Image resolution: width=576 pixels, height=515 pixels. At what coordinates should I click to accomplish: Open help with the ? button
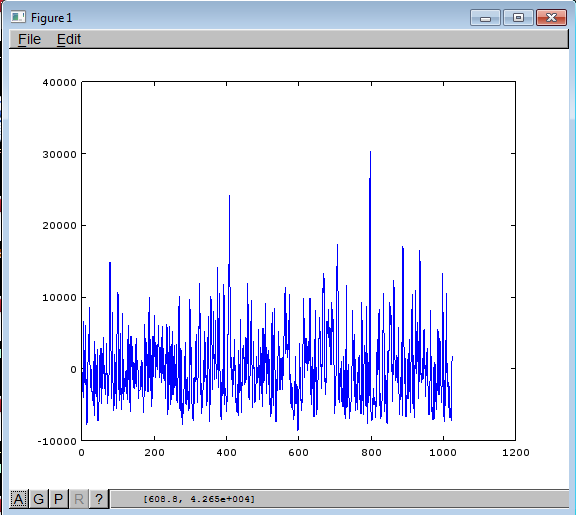(x=99, y=499)
